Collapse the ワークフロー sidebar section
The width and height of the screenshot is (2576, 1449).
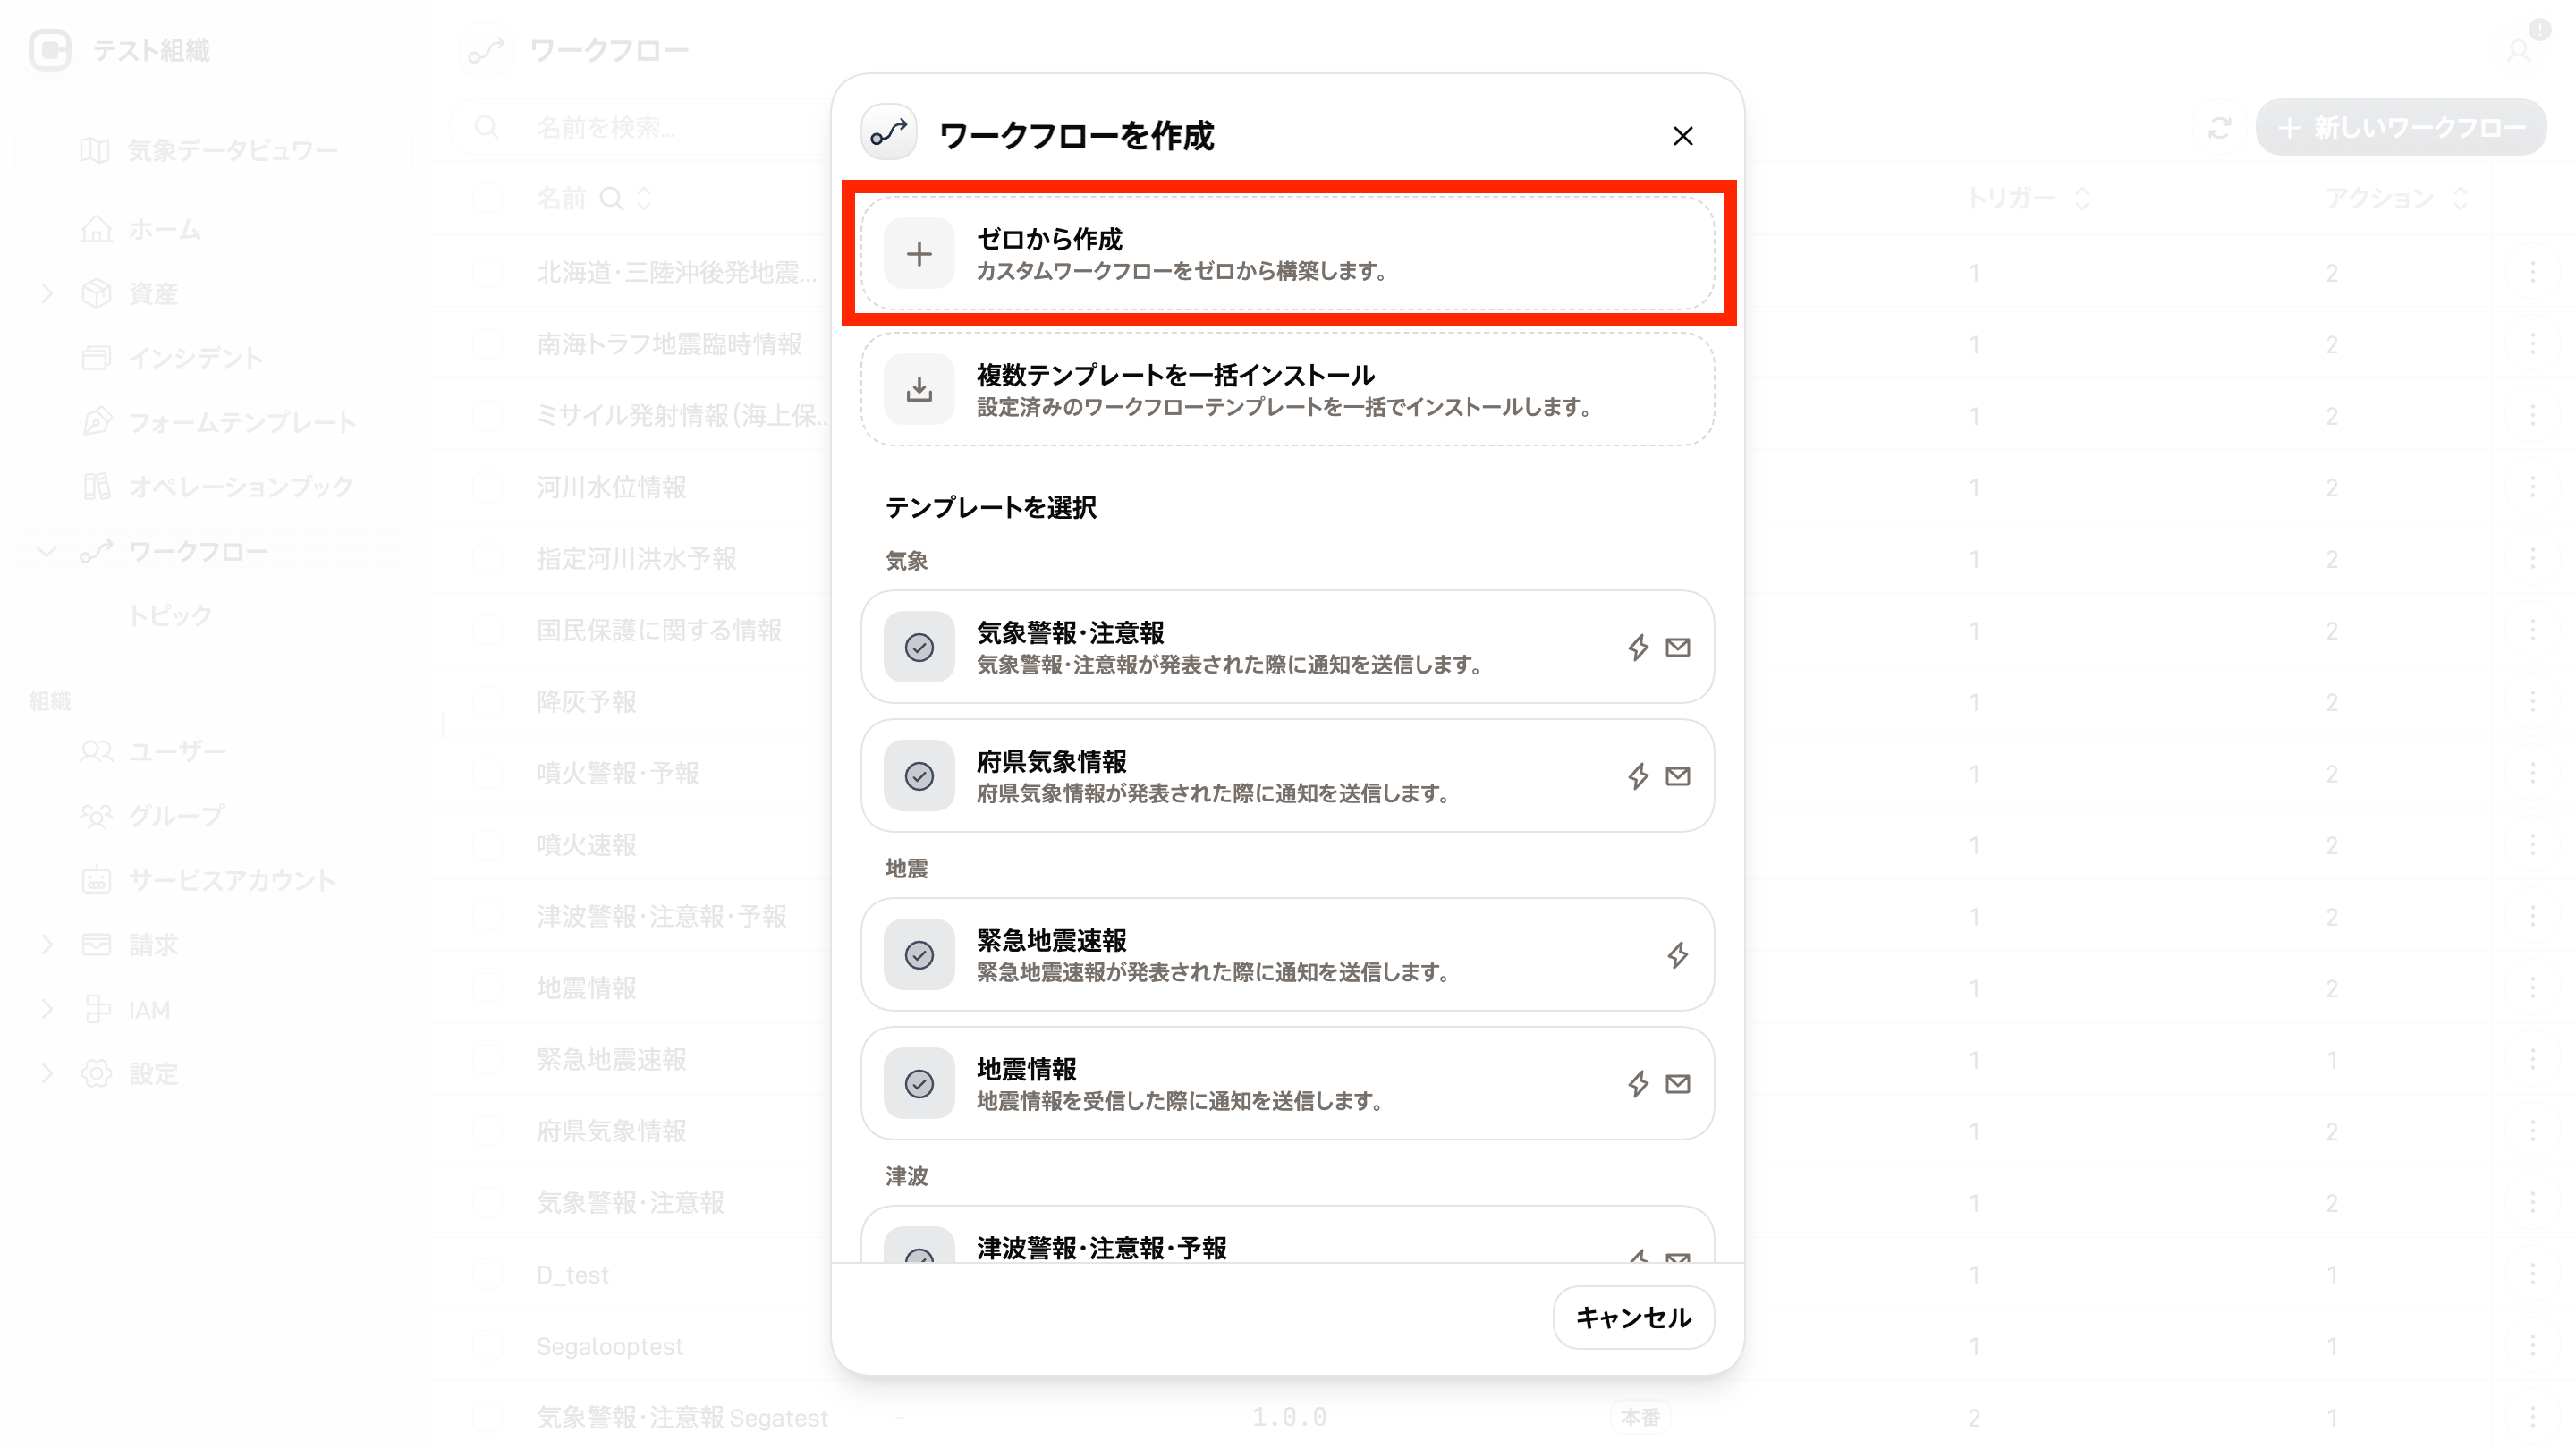[x=46, y=551]
